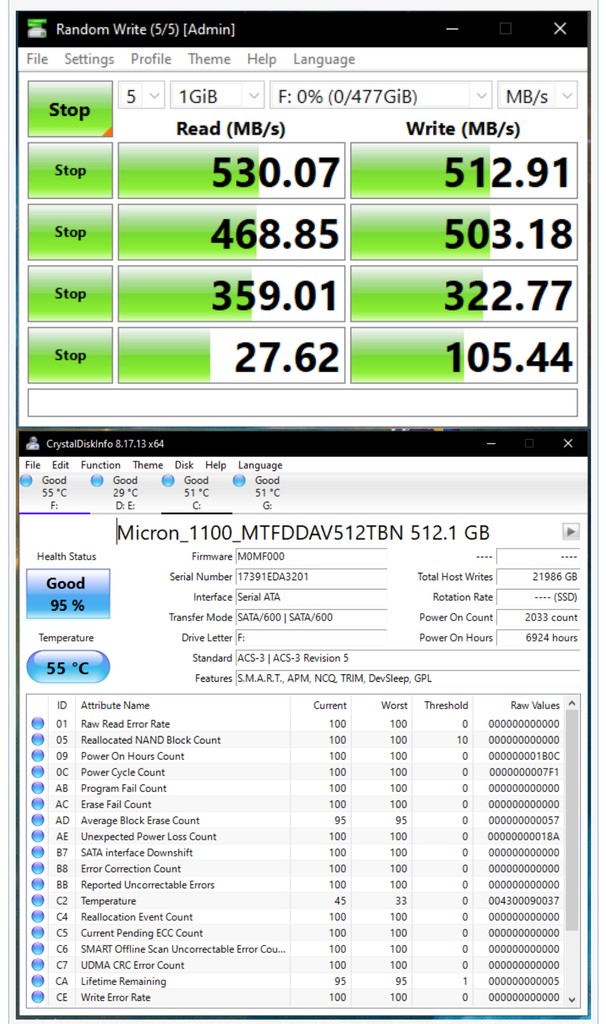Open the test count dropdown showing 5
Image resolution: width=606 pixels, height=1024 pixels.
pyautogui.click(x=141, y=97)
